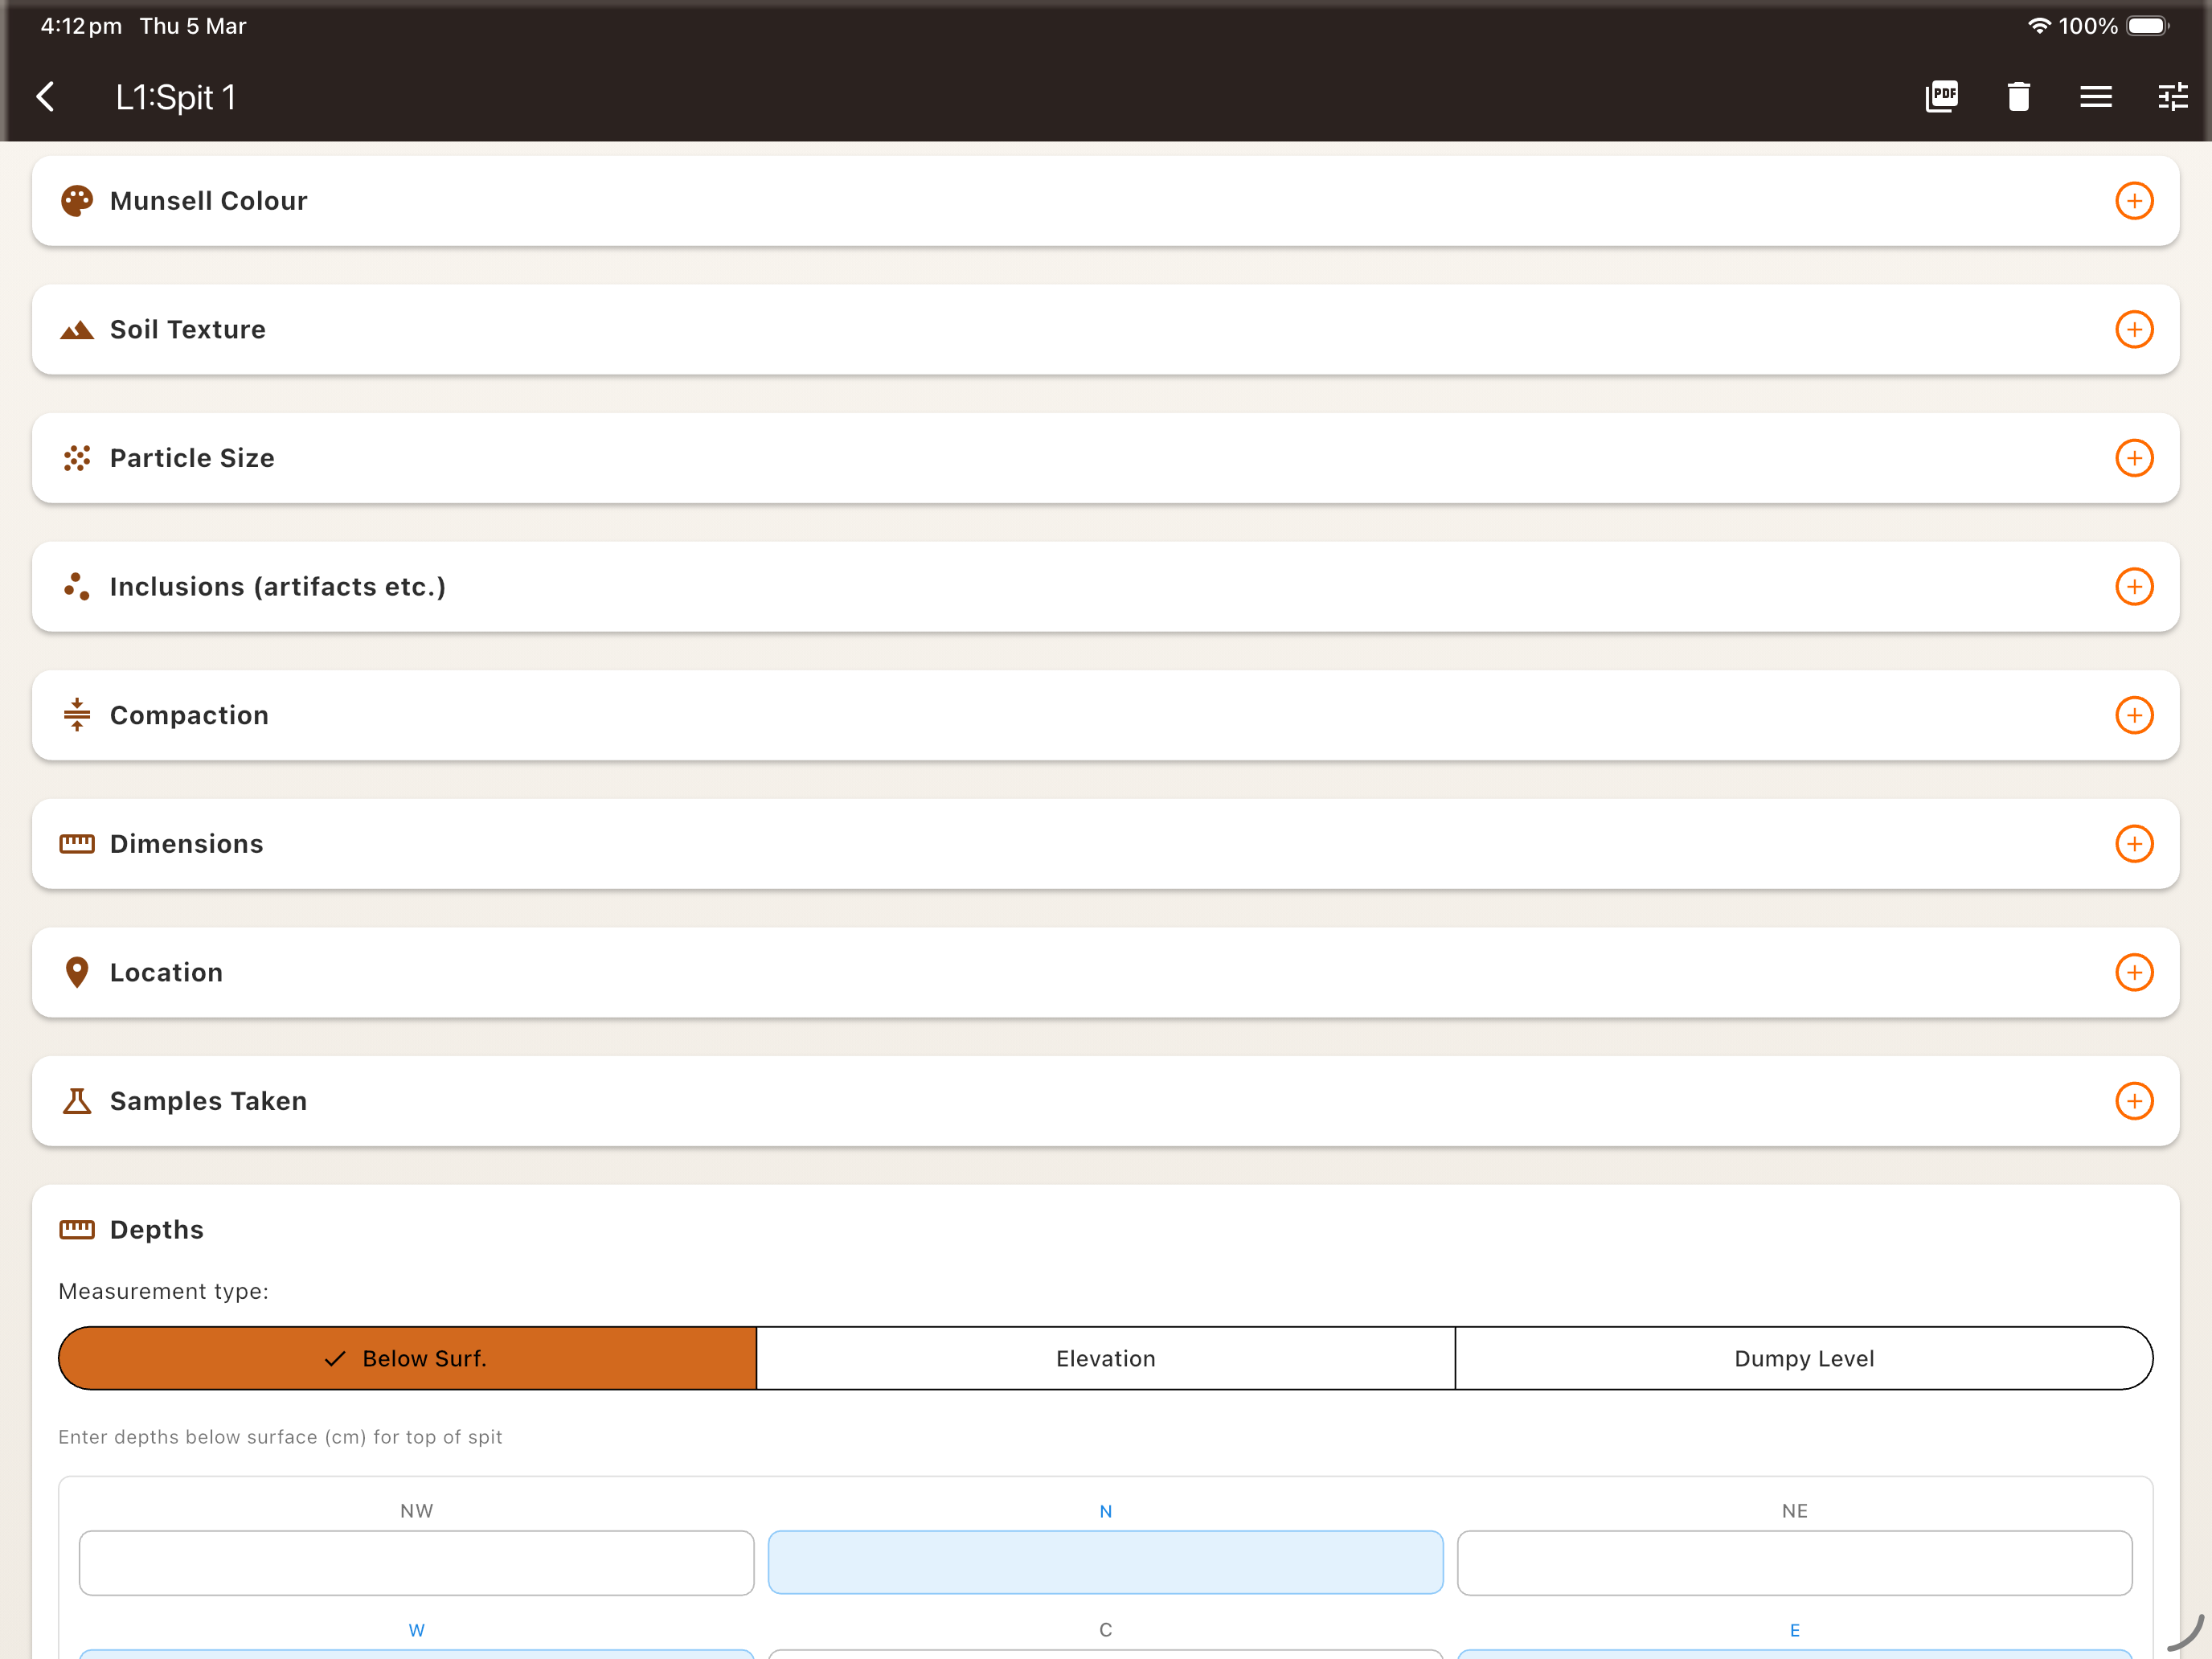The image size is (2212, 1659).
Task: Click the NW depth input field
Action: pos(416,1562)
